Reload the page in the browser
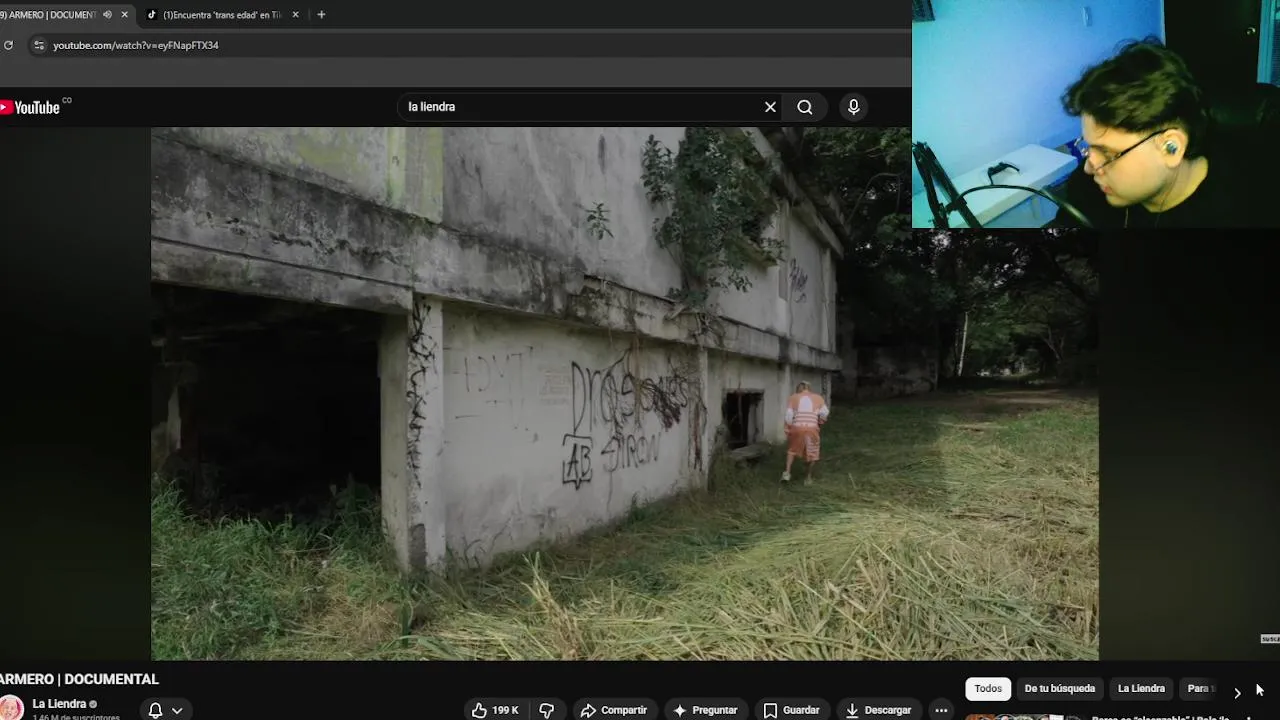Viewport: 1280px width, 720px height. 8,45
